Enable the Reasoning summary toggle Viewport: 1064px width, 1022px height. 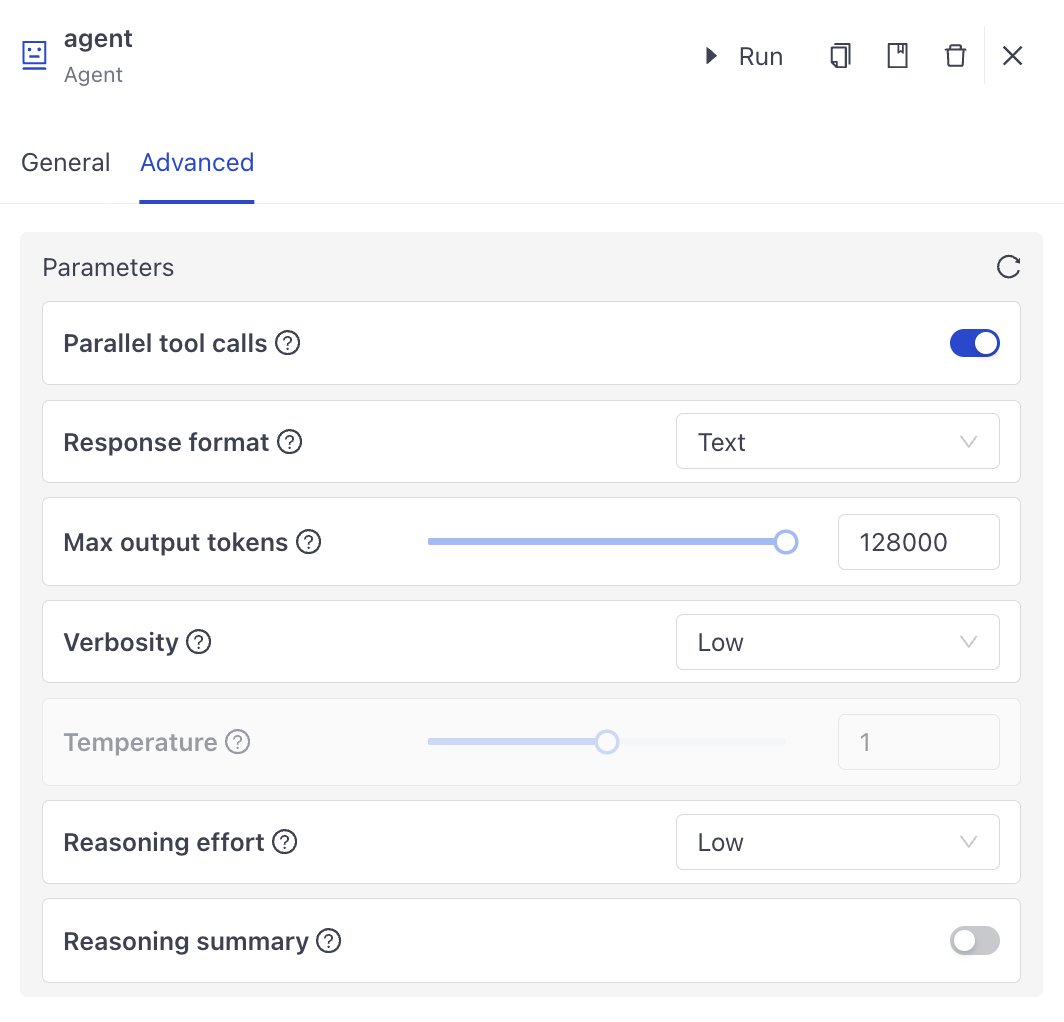pyautogui.click(x=974, y=941)
